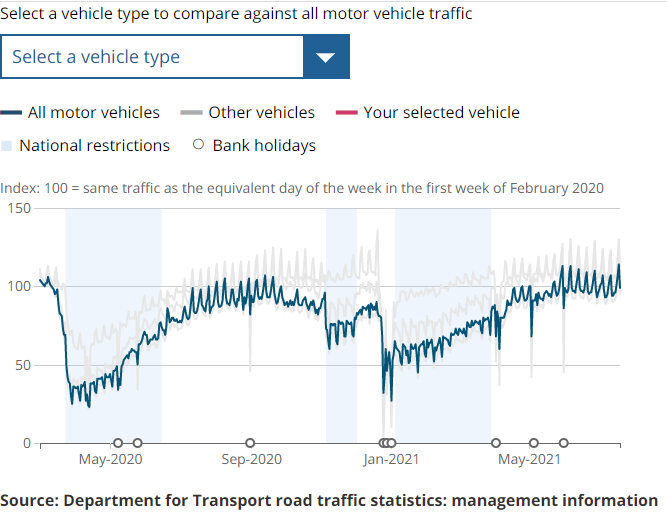Viewport: 667px width, 524px height.
Task: Click the grey Other vehicles legend line
Action: coord(192,113)
